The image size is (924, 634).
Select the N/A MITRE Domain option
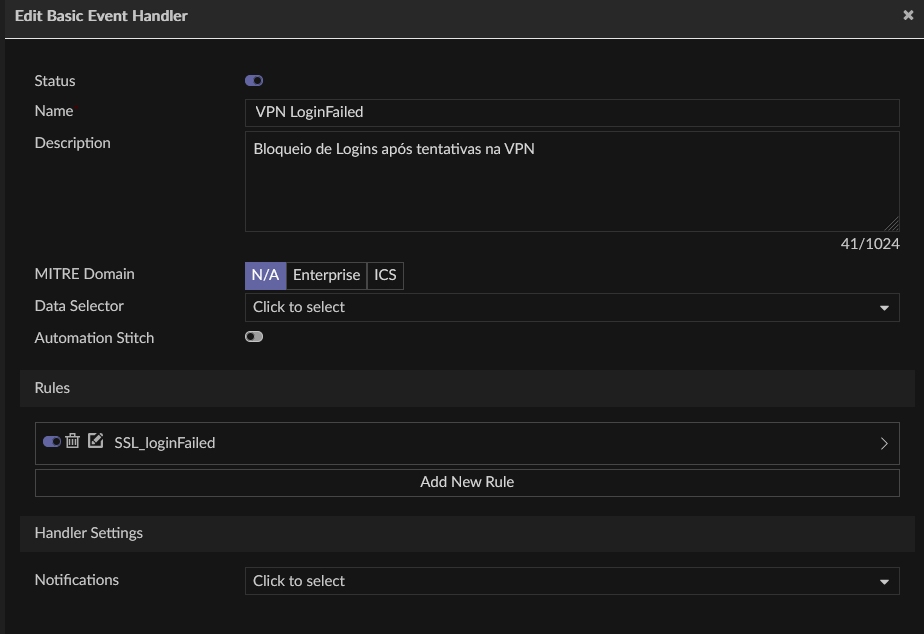coord(265,276)
